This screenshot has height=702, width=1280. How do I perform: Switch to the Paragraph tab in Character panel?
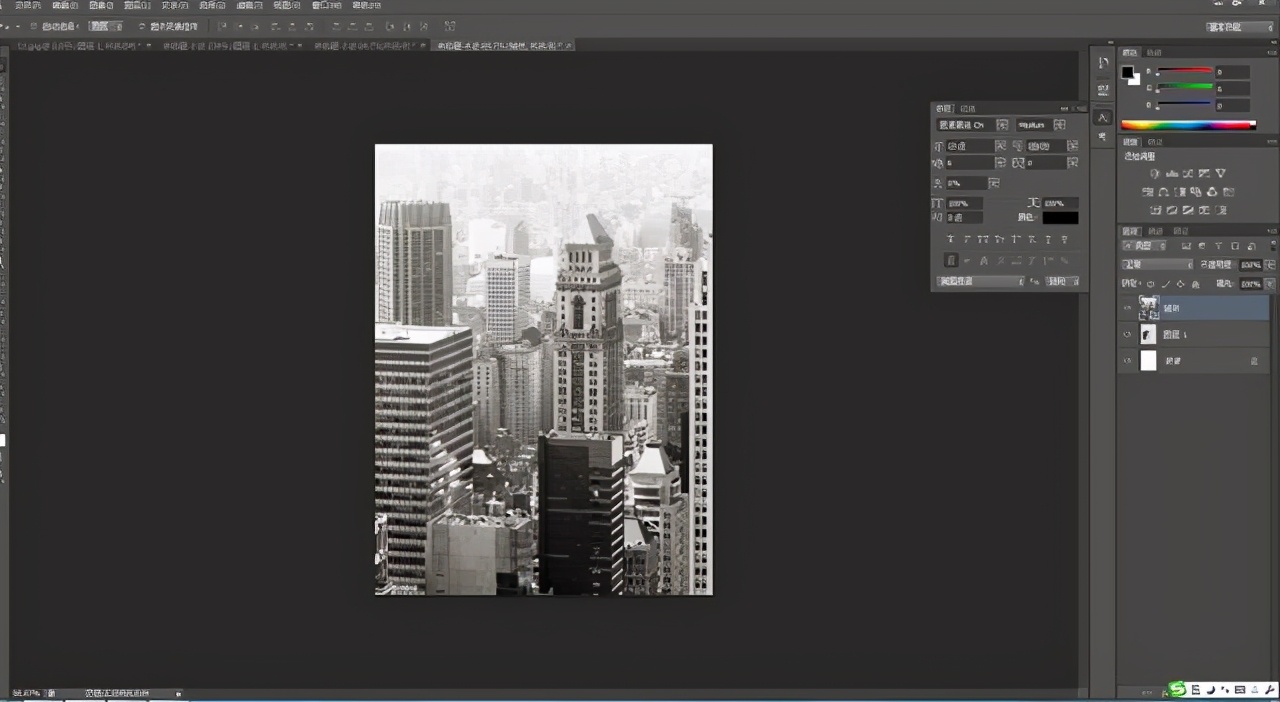pos(968,108)
